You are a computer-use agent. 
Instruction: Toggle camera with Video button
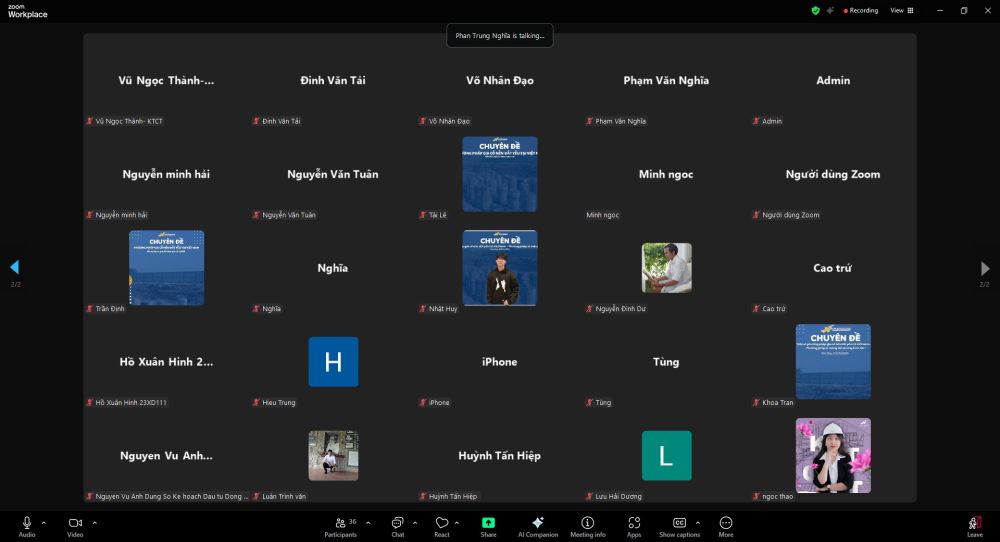[x=75, y=524]
